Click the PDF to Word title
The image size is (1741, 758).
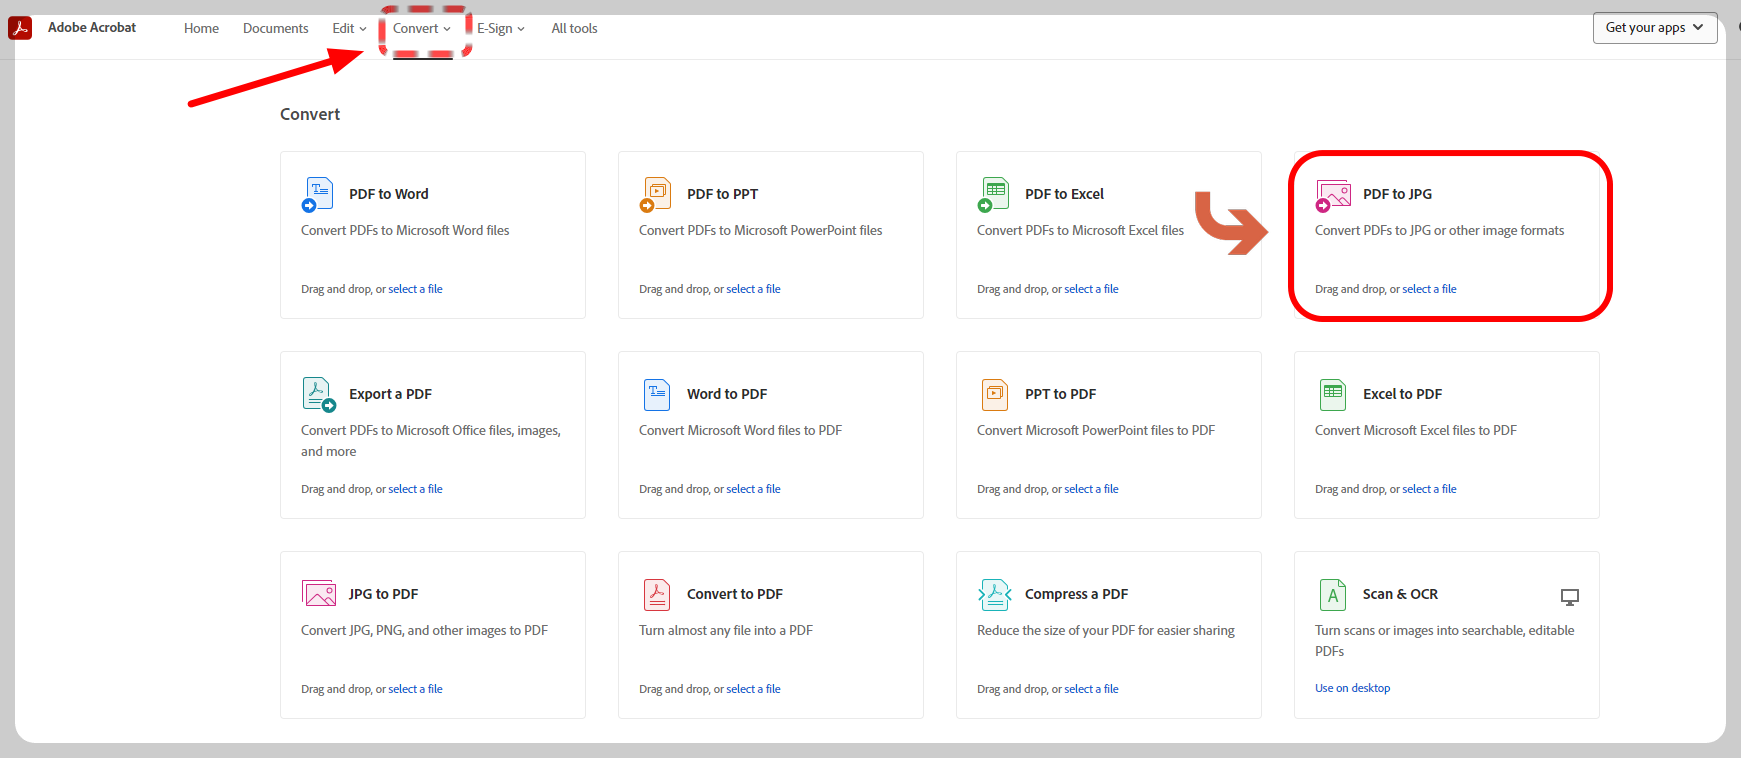click(x=388, y=194)
